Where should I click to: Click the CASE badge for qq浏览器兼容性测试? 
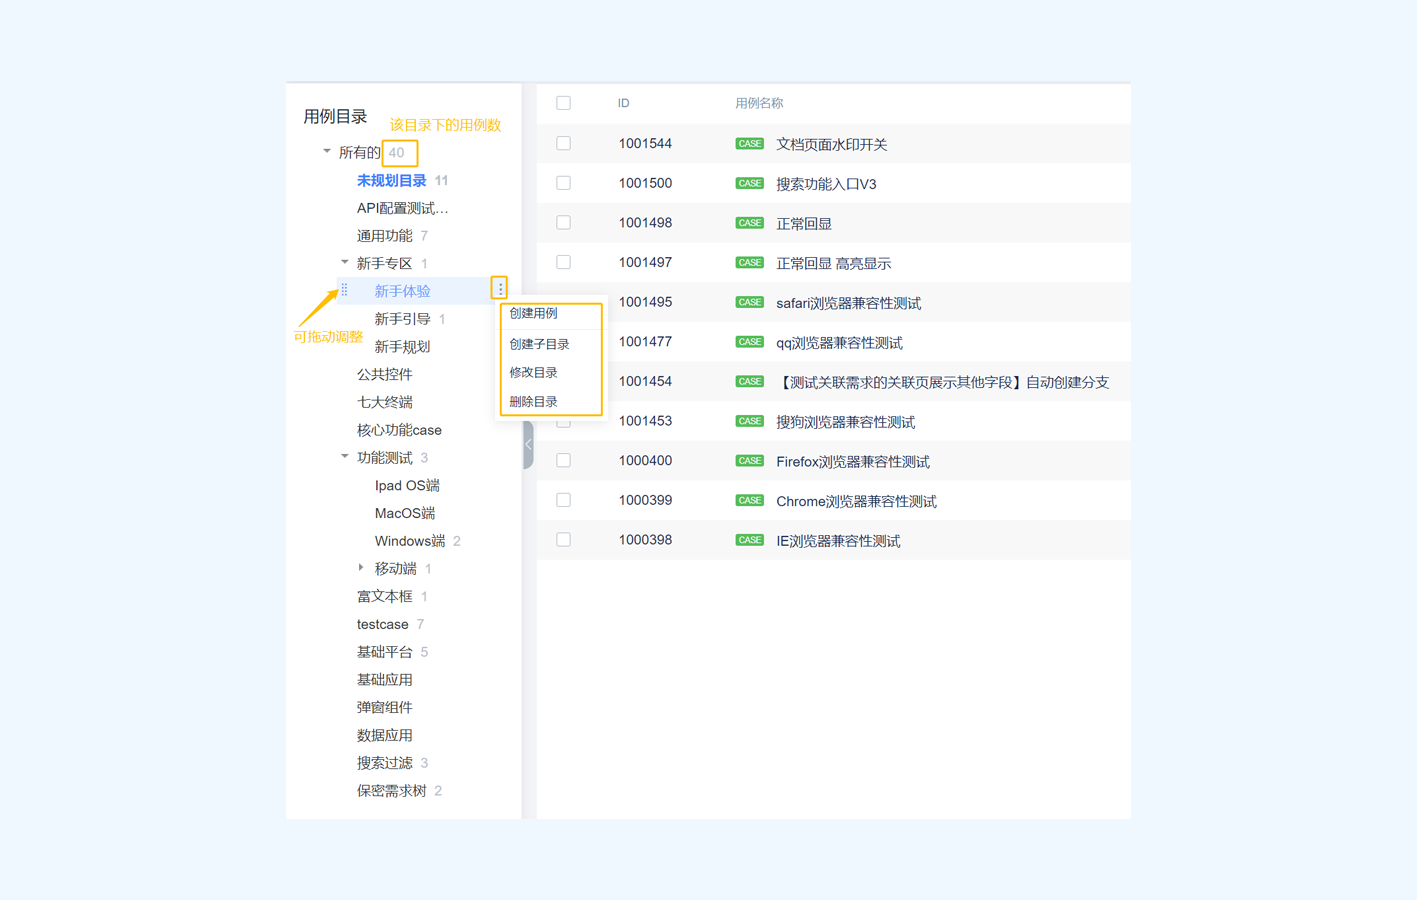click(x=749, y=342)
